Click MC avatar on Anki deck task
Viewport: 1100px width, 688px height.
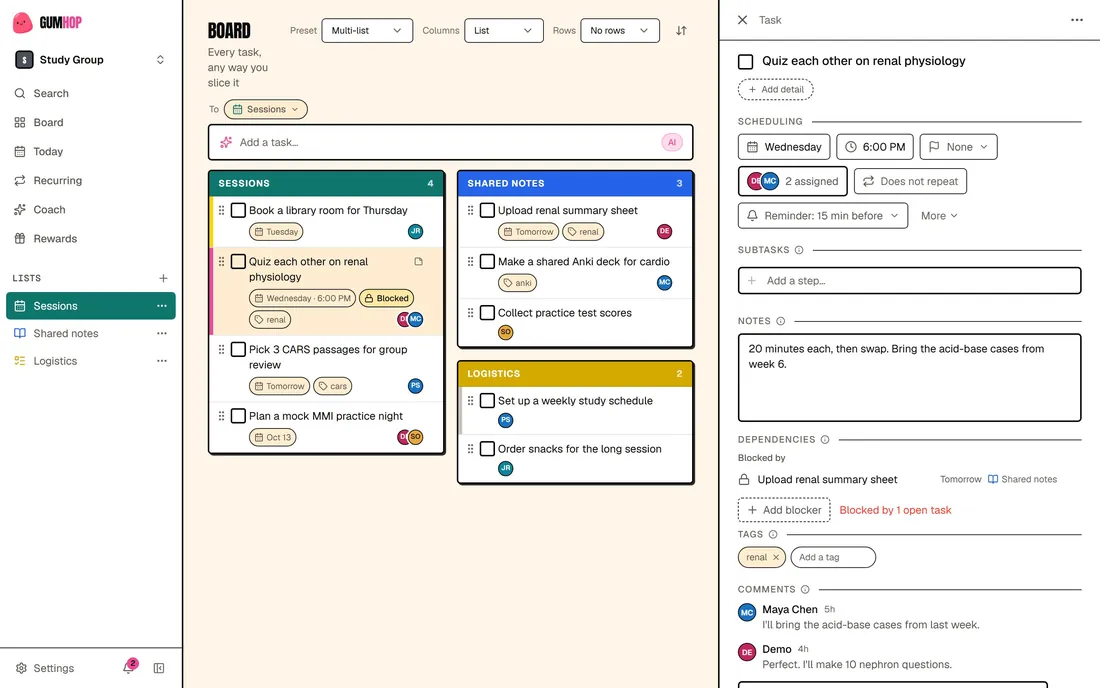click(664, 283)
